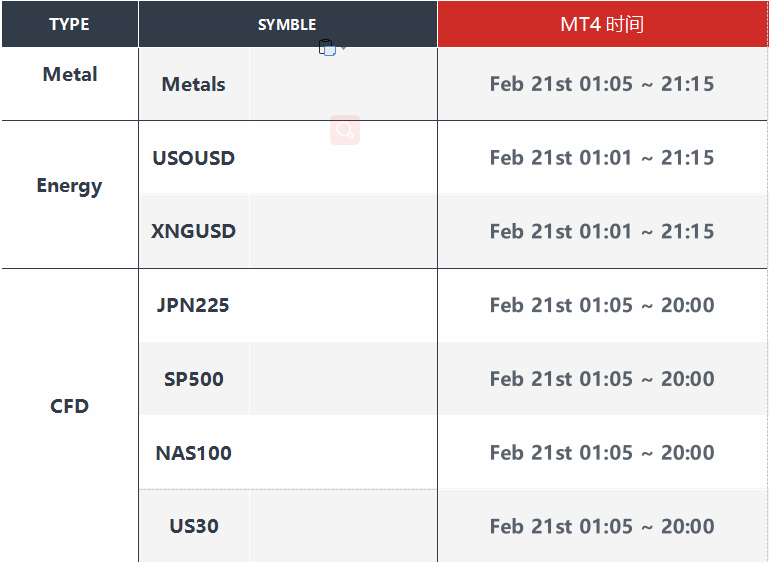Click the XNGUSD symbol cell
The height and width of the screenshot is (562, 769).
tap(194, 231)
